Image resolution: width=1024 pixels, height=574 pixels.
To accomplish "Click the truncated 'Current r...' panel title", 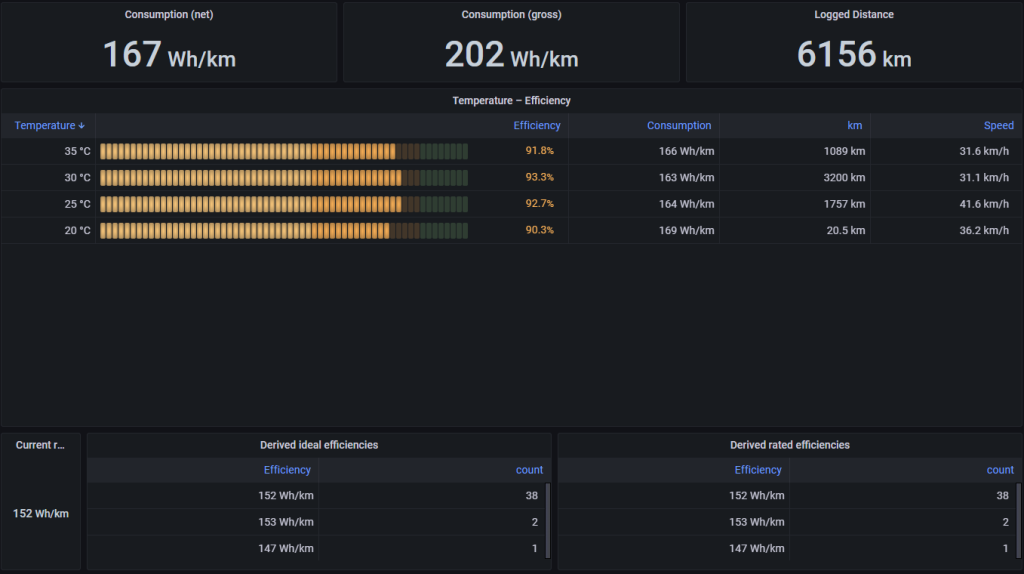I will (40, 445).
